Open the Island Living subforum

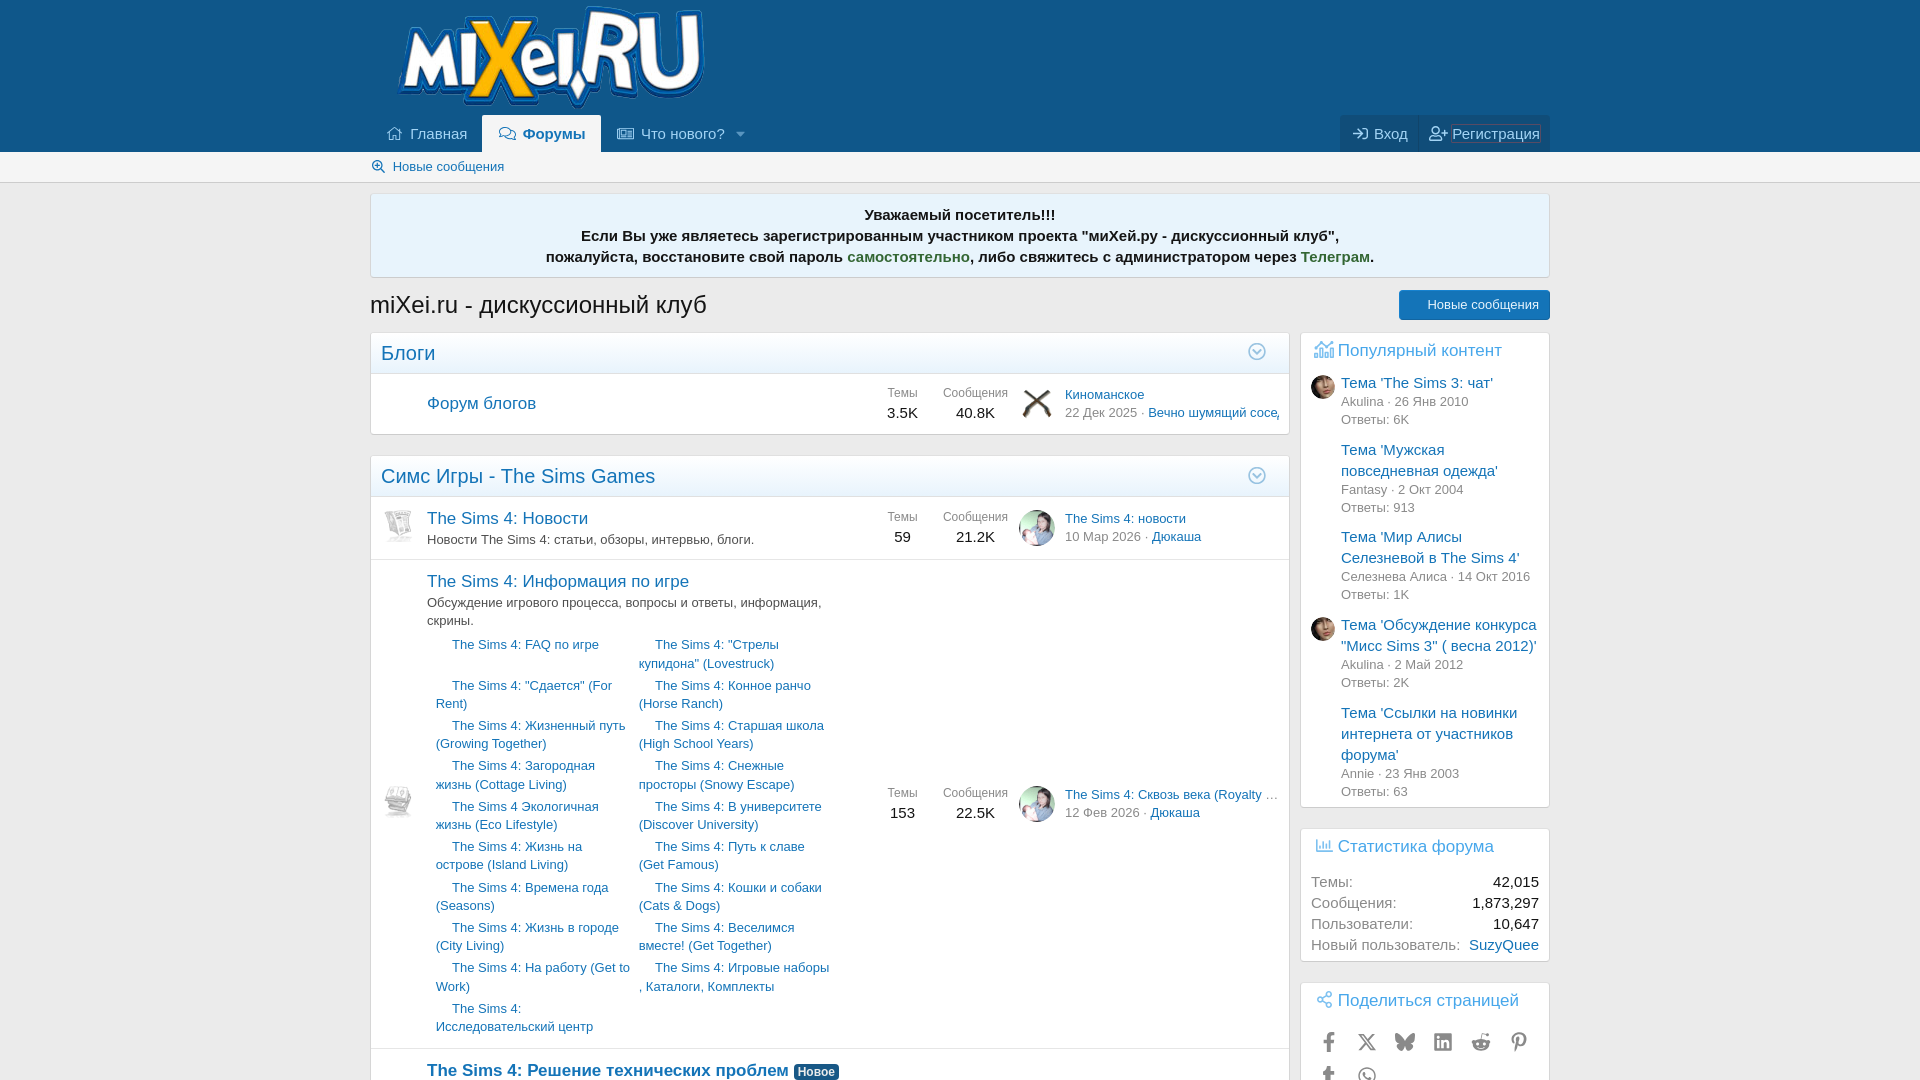(509, 856)
